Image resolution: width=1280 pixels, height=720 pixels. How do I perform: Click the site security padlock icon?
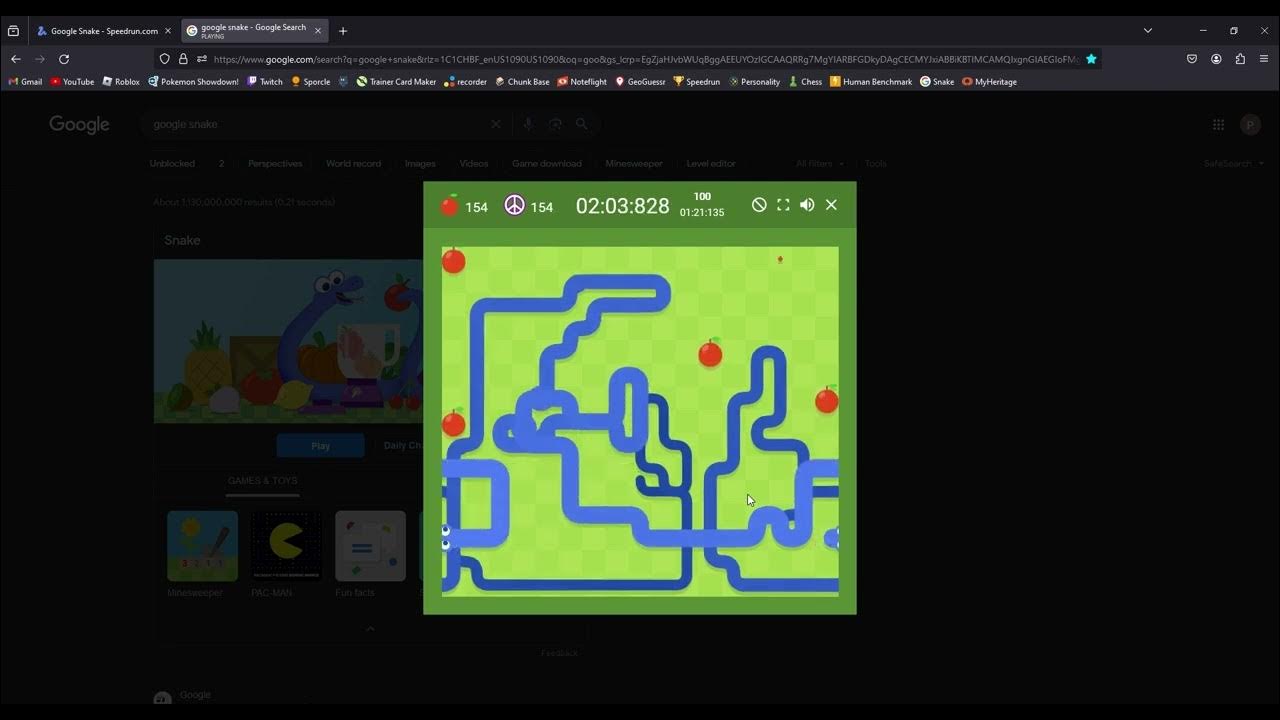pyautogui.click(x=183, y=59)
